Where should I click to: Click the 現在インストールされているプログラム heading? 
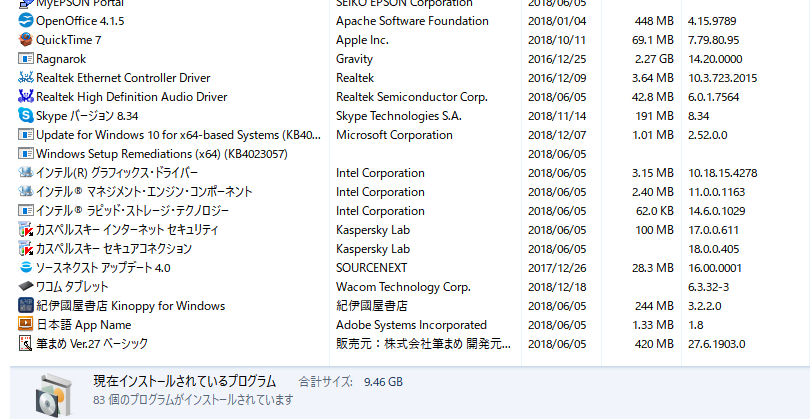[184, 381]
